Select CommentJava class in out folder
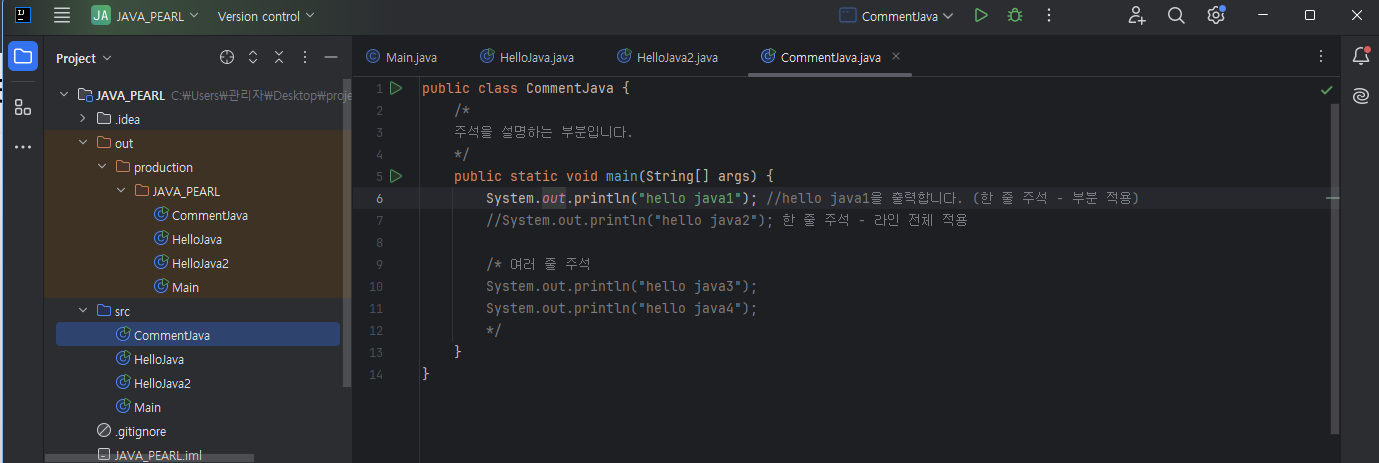Image resolution: width=1379 pixels, height=463 pixels. [210, 215]
